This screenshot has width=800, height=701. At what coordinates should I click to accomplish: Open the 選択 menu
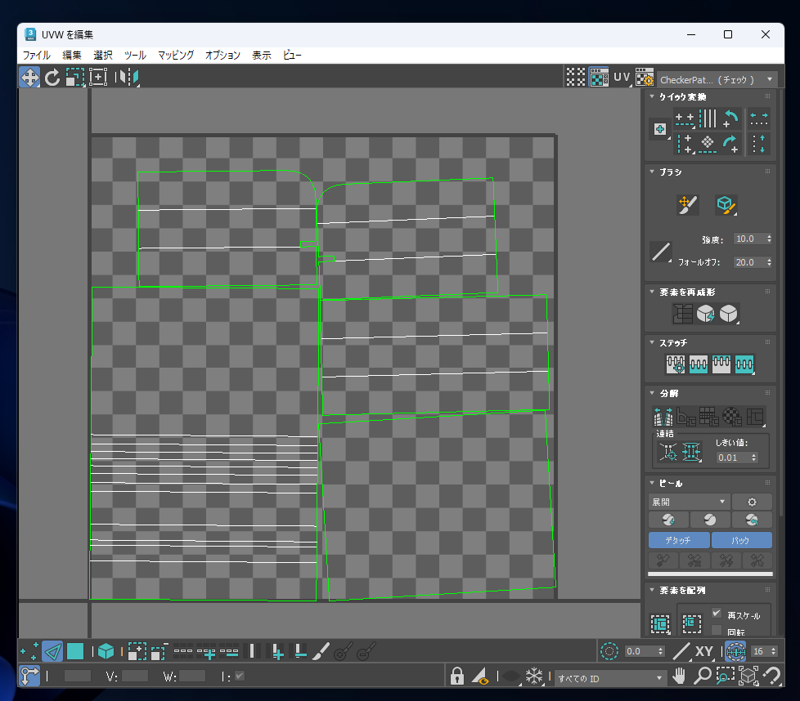(x=103, y=55)
